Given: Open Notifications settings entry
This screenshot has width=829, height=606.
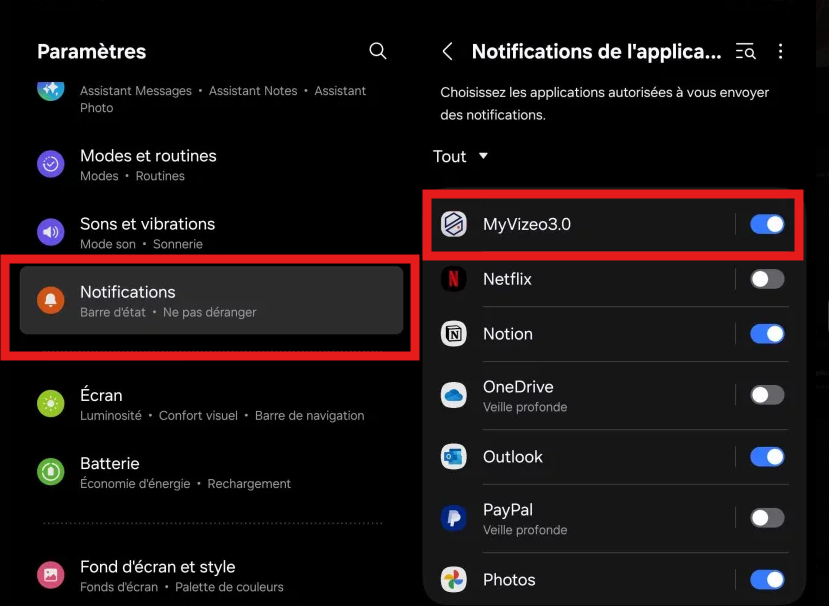Looking at the screenshot, I should [x=210, y=300].
